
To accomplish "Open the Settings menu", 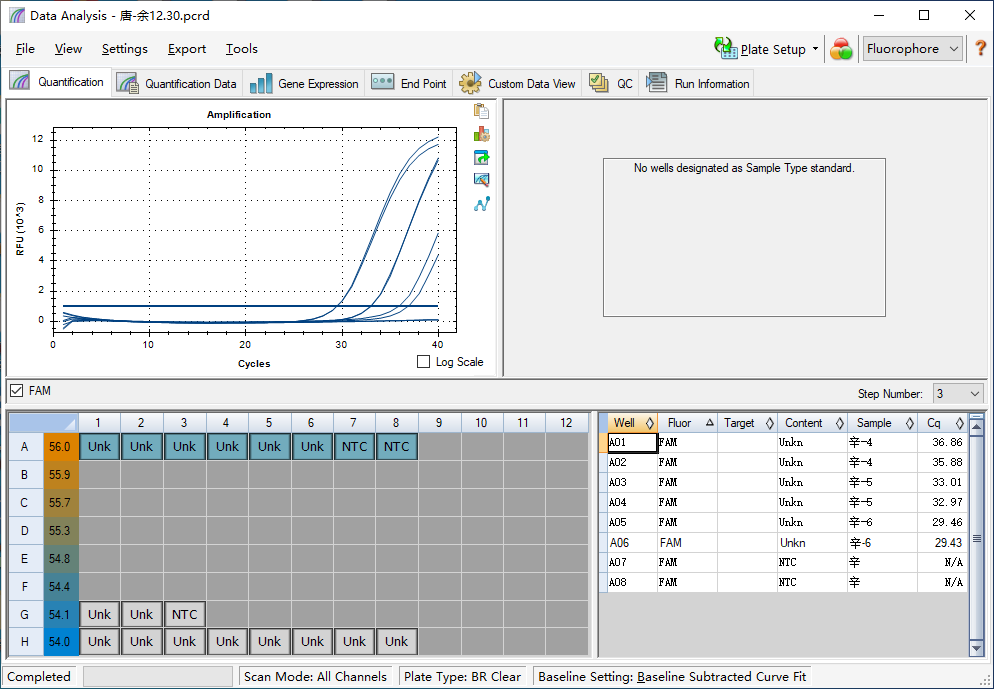I will pyautogui.click(x=124, y=49).
